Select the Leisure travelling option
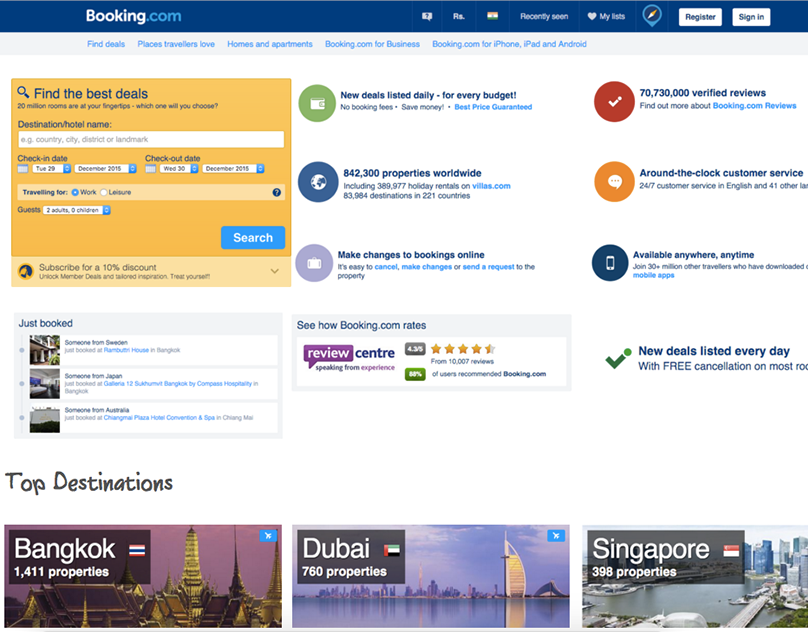808x632 pixels. (x=104, y=192)
